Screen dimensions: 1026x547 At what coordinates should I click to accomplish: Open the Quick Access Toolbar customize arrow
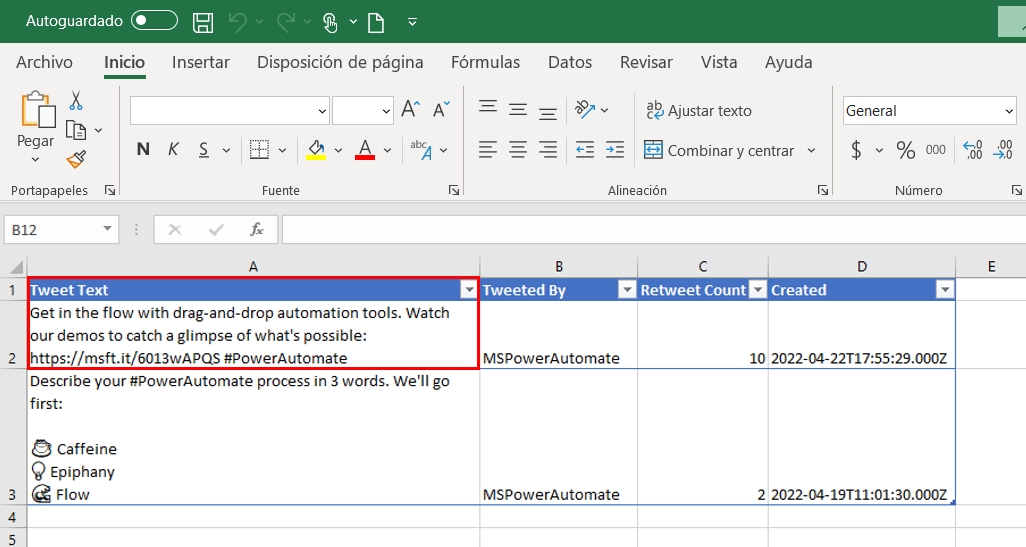(412, 22)
